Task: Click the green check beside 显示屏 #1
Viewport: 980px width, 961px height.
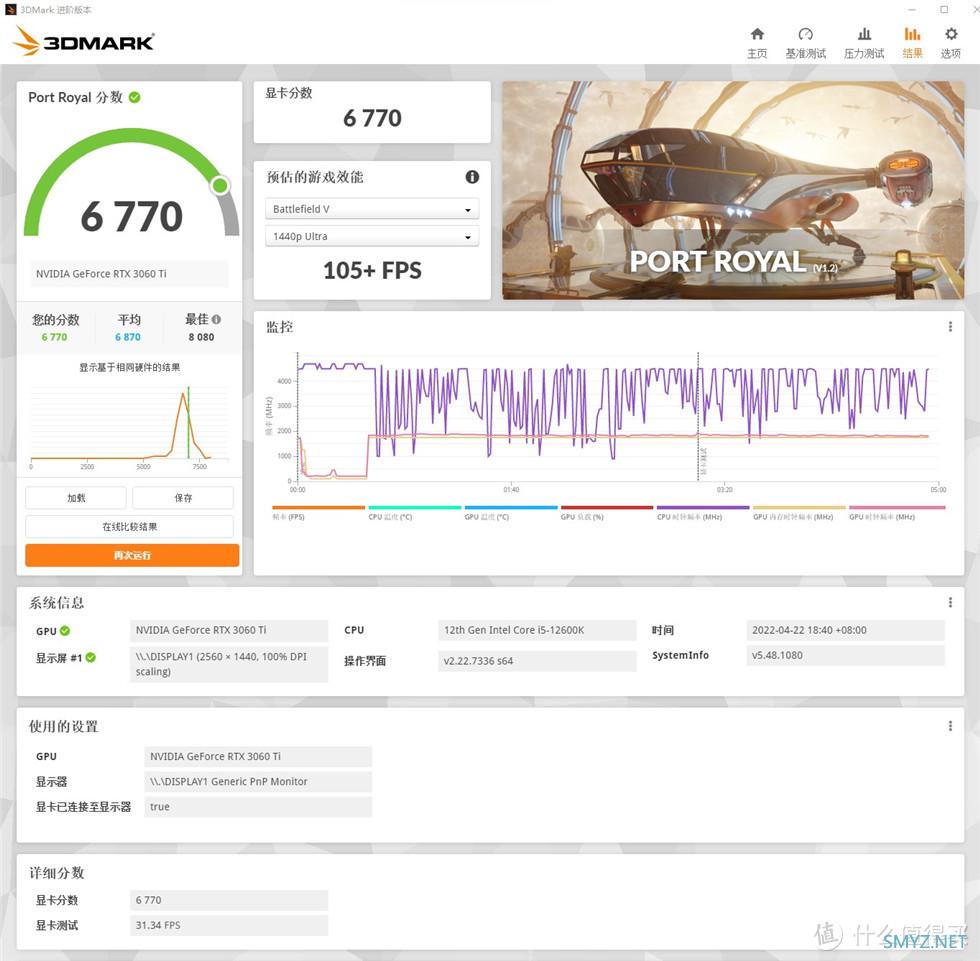Action: click(91, 657)
